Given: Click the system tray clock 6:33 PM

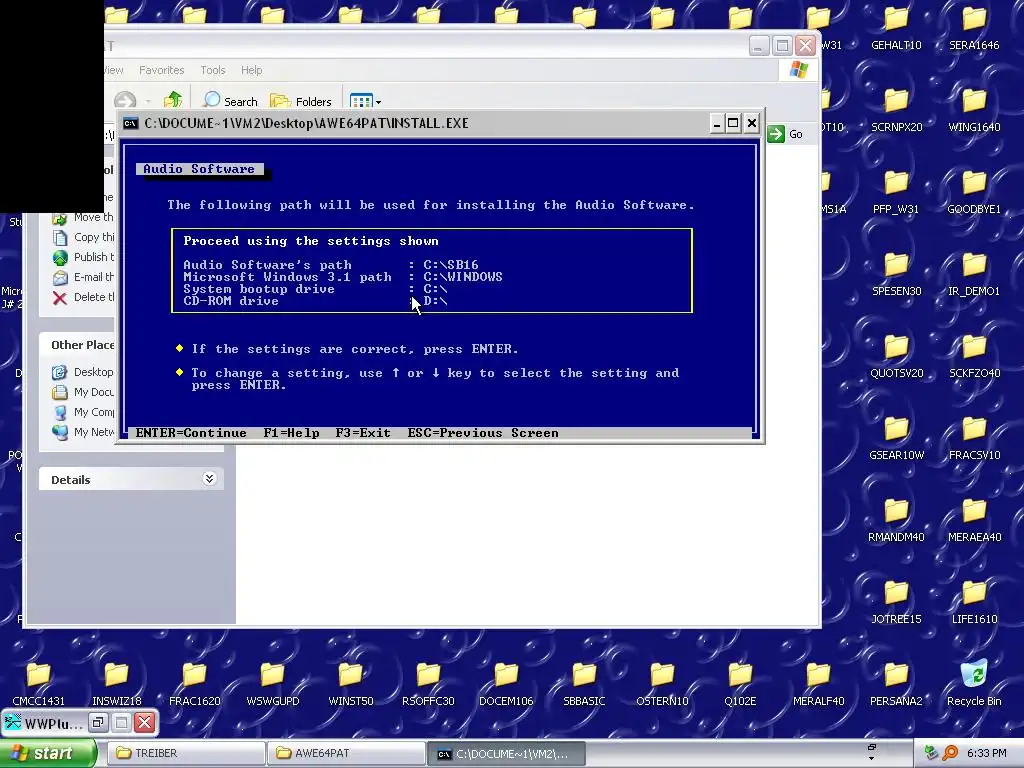Looking at the screenshot, I should point(986,753).
